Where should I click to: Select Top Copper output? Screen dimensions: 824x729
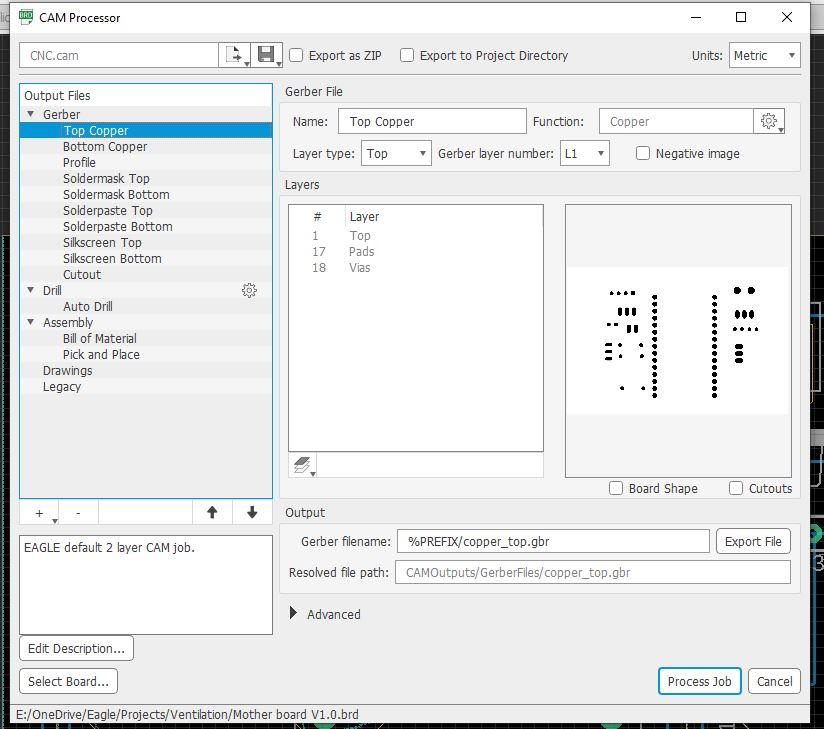(146, 130)
